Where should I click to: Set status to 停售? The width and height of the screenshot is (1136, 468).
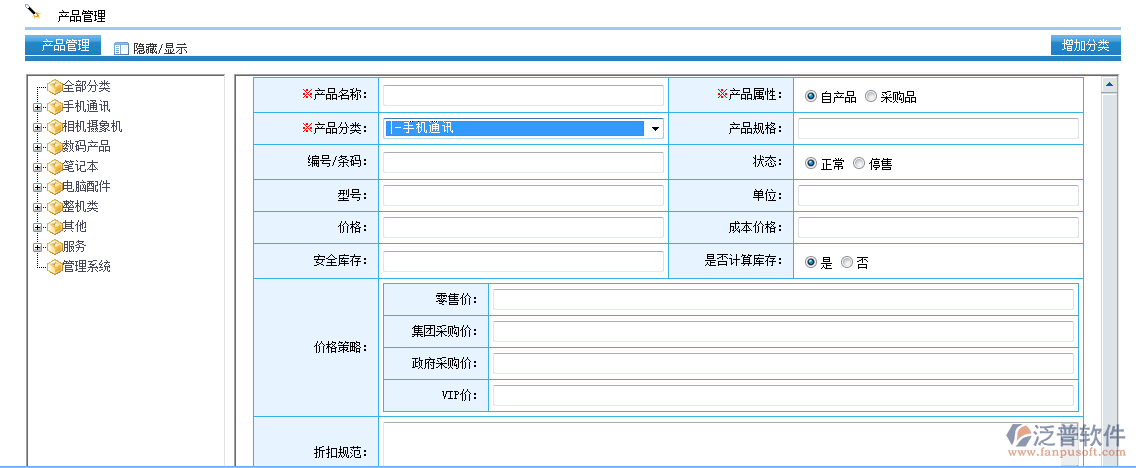pos(859,164)
